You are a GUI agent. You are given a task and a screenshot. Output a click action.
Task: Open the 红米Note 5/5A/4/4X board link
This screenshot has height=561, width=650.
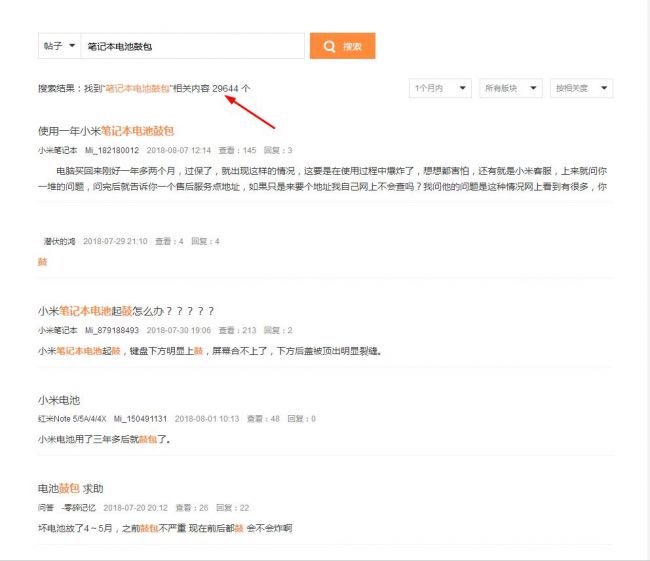(72, 419)
